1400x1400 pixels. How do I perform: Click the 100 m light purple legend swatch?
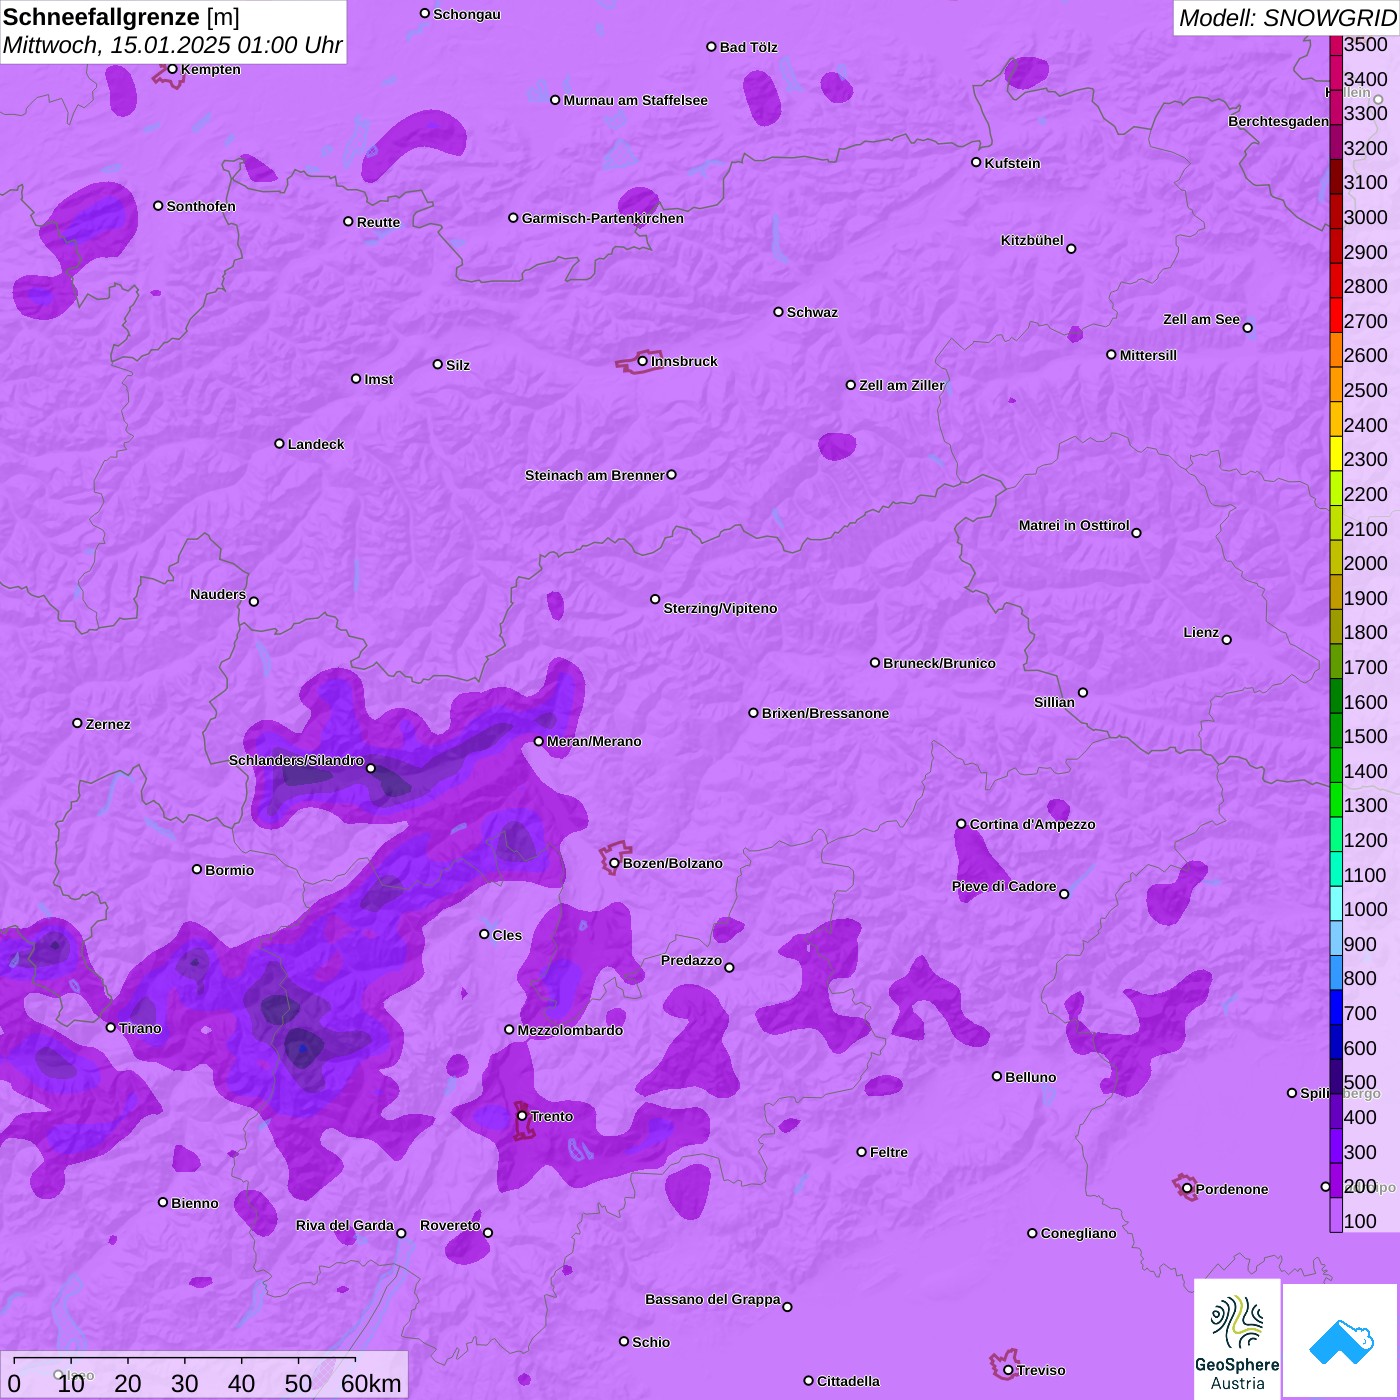point(1336,1215)
